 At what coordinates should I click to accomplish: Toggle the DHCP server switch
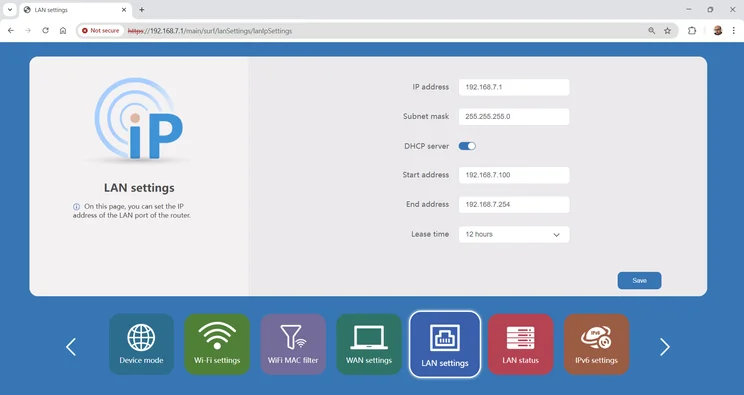(467, 146)
